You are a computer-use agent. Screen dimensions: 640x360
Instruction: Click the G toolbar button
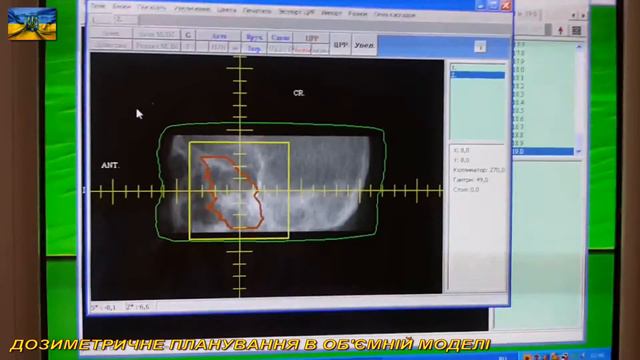(188, 35)
